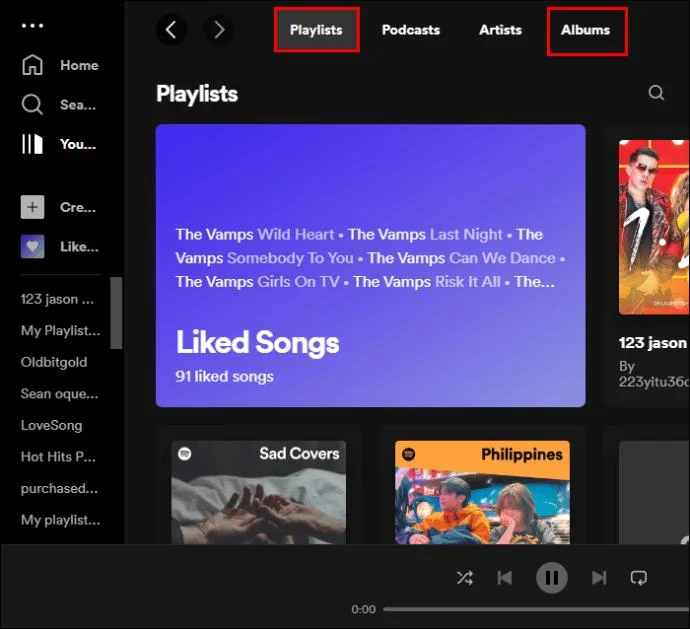Select the LoveSong playlist
This screenshot has height=629, width=690.
point(51,425)
